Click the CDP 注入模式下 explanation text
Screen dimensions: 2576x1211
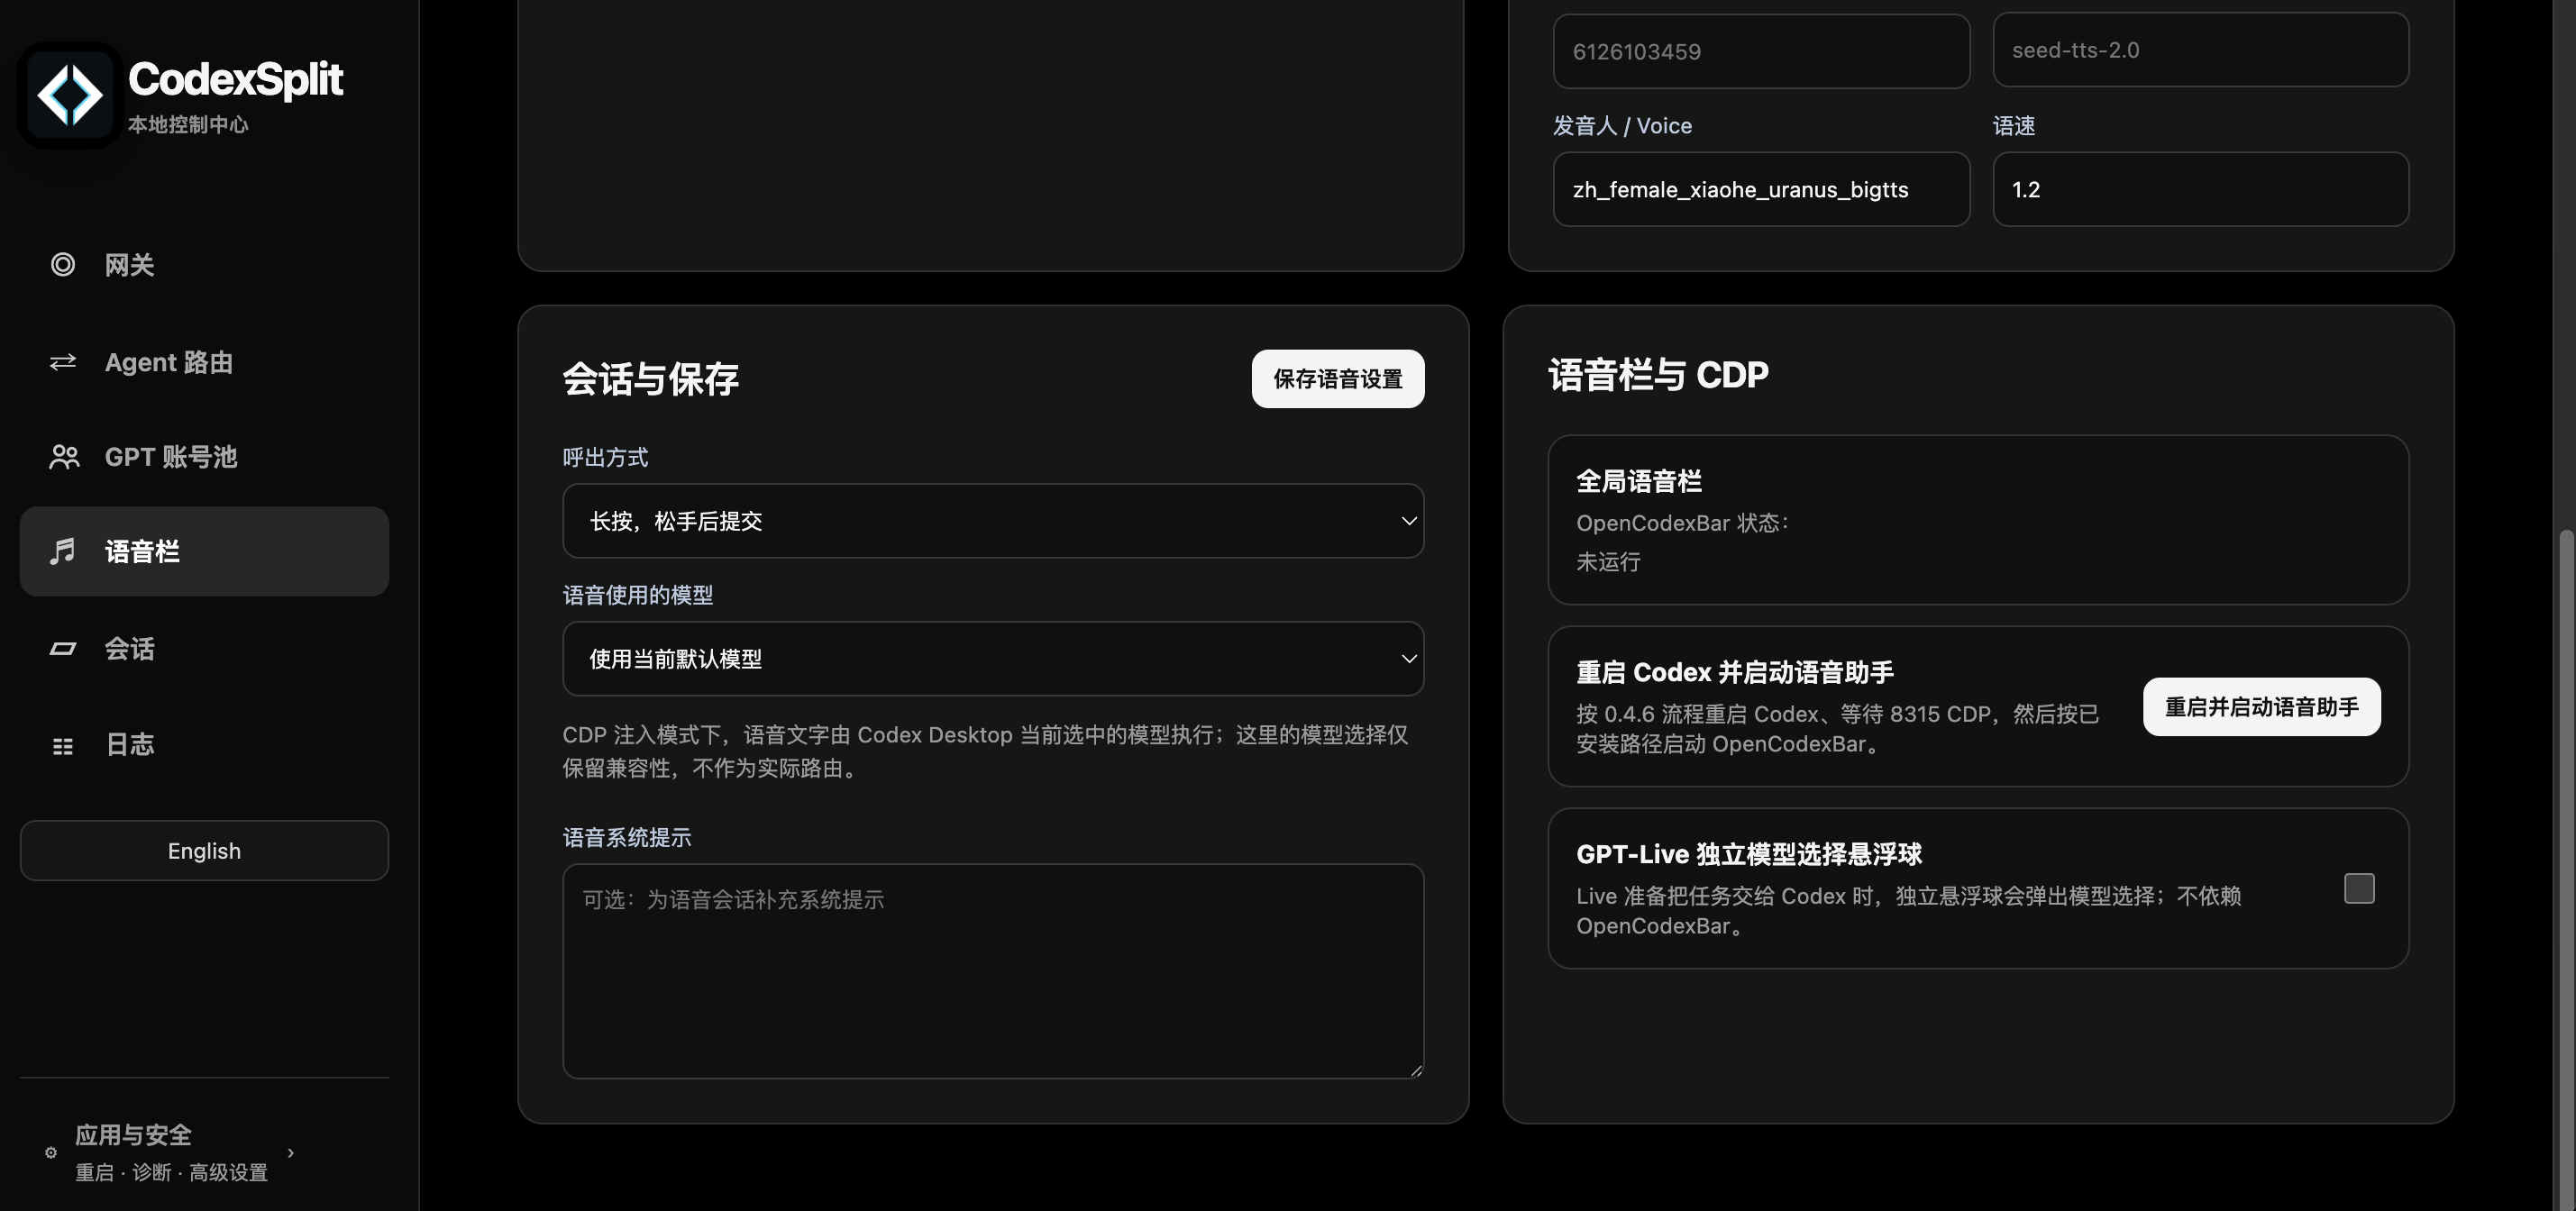(x=985, y=751)
